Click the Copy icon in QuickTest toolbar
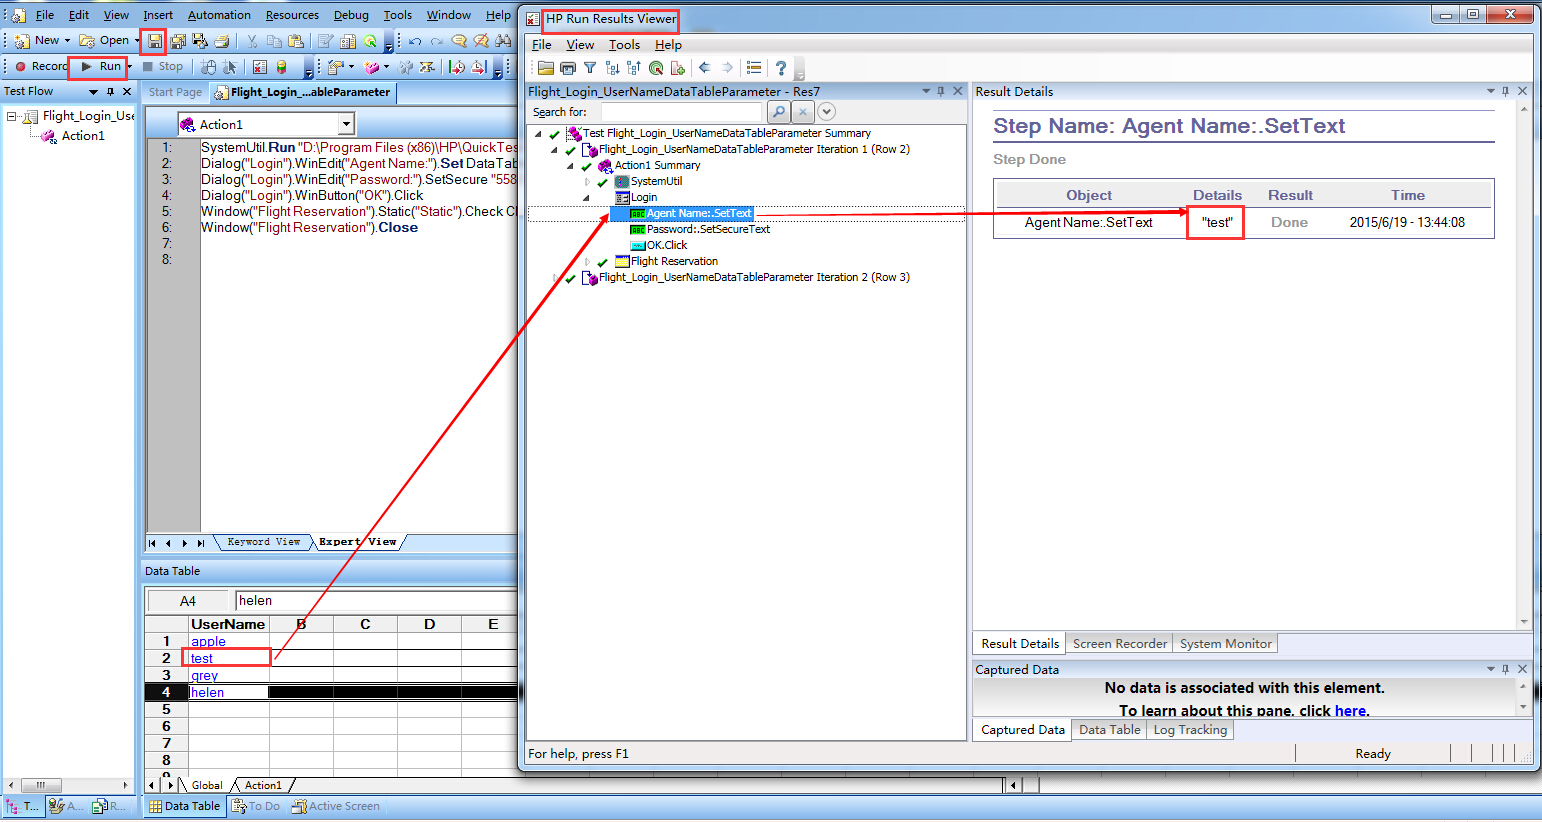Image resolution: width=1542 pixels, height=822 pixels. (x=274, y=41)
